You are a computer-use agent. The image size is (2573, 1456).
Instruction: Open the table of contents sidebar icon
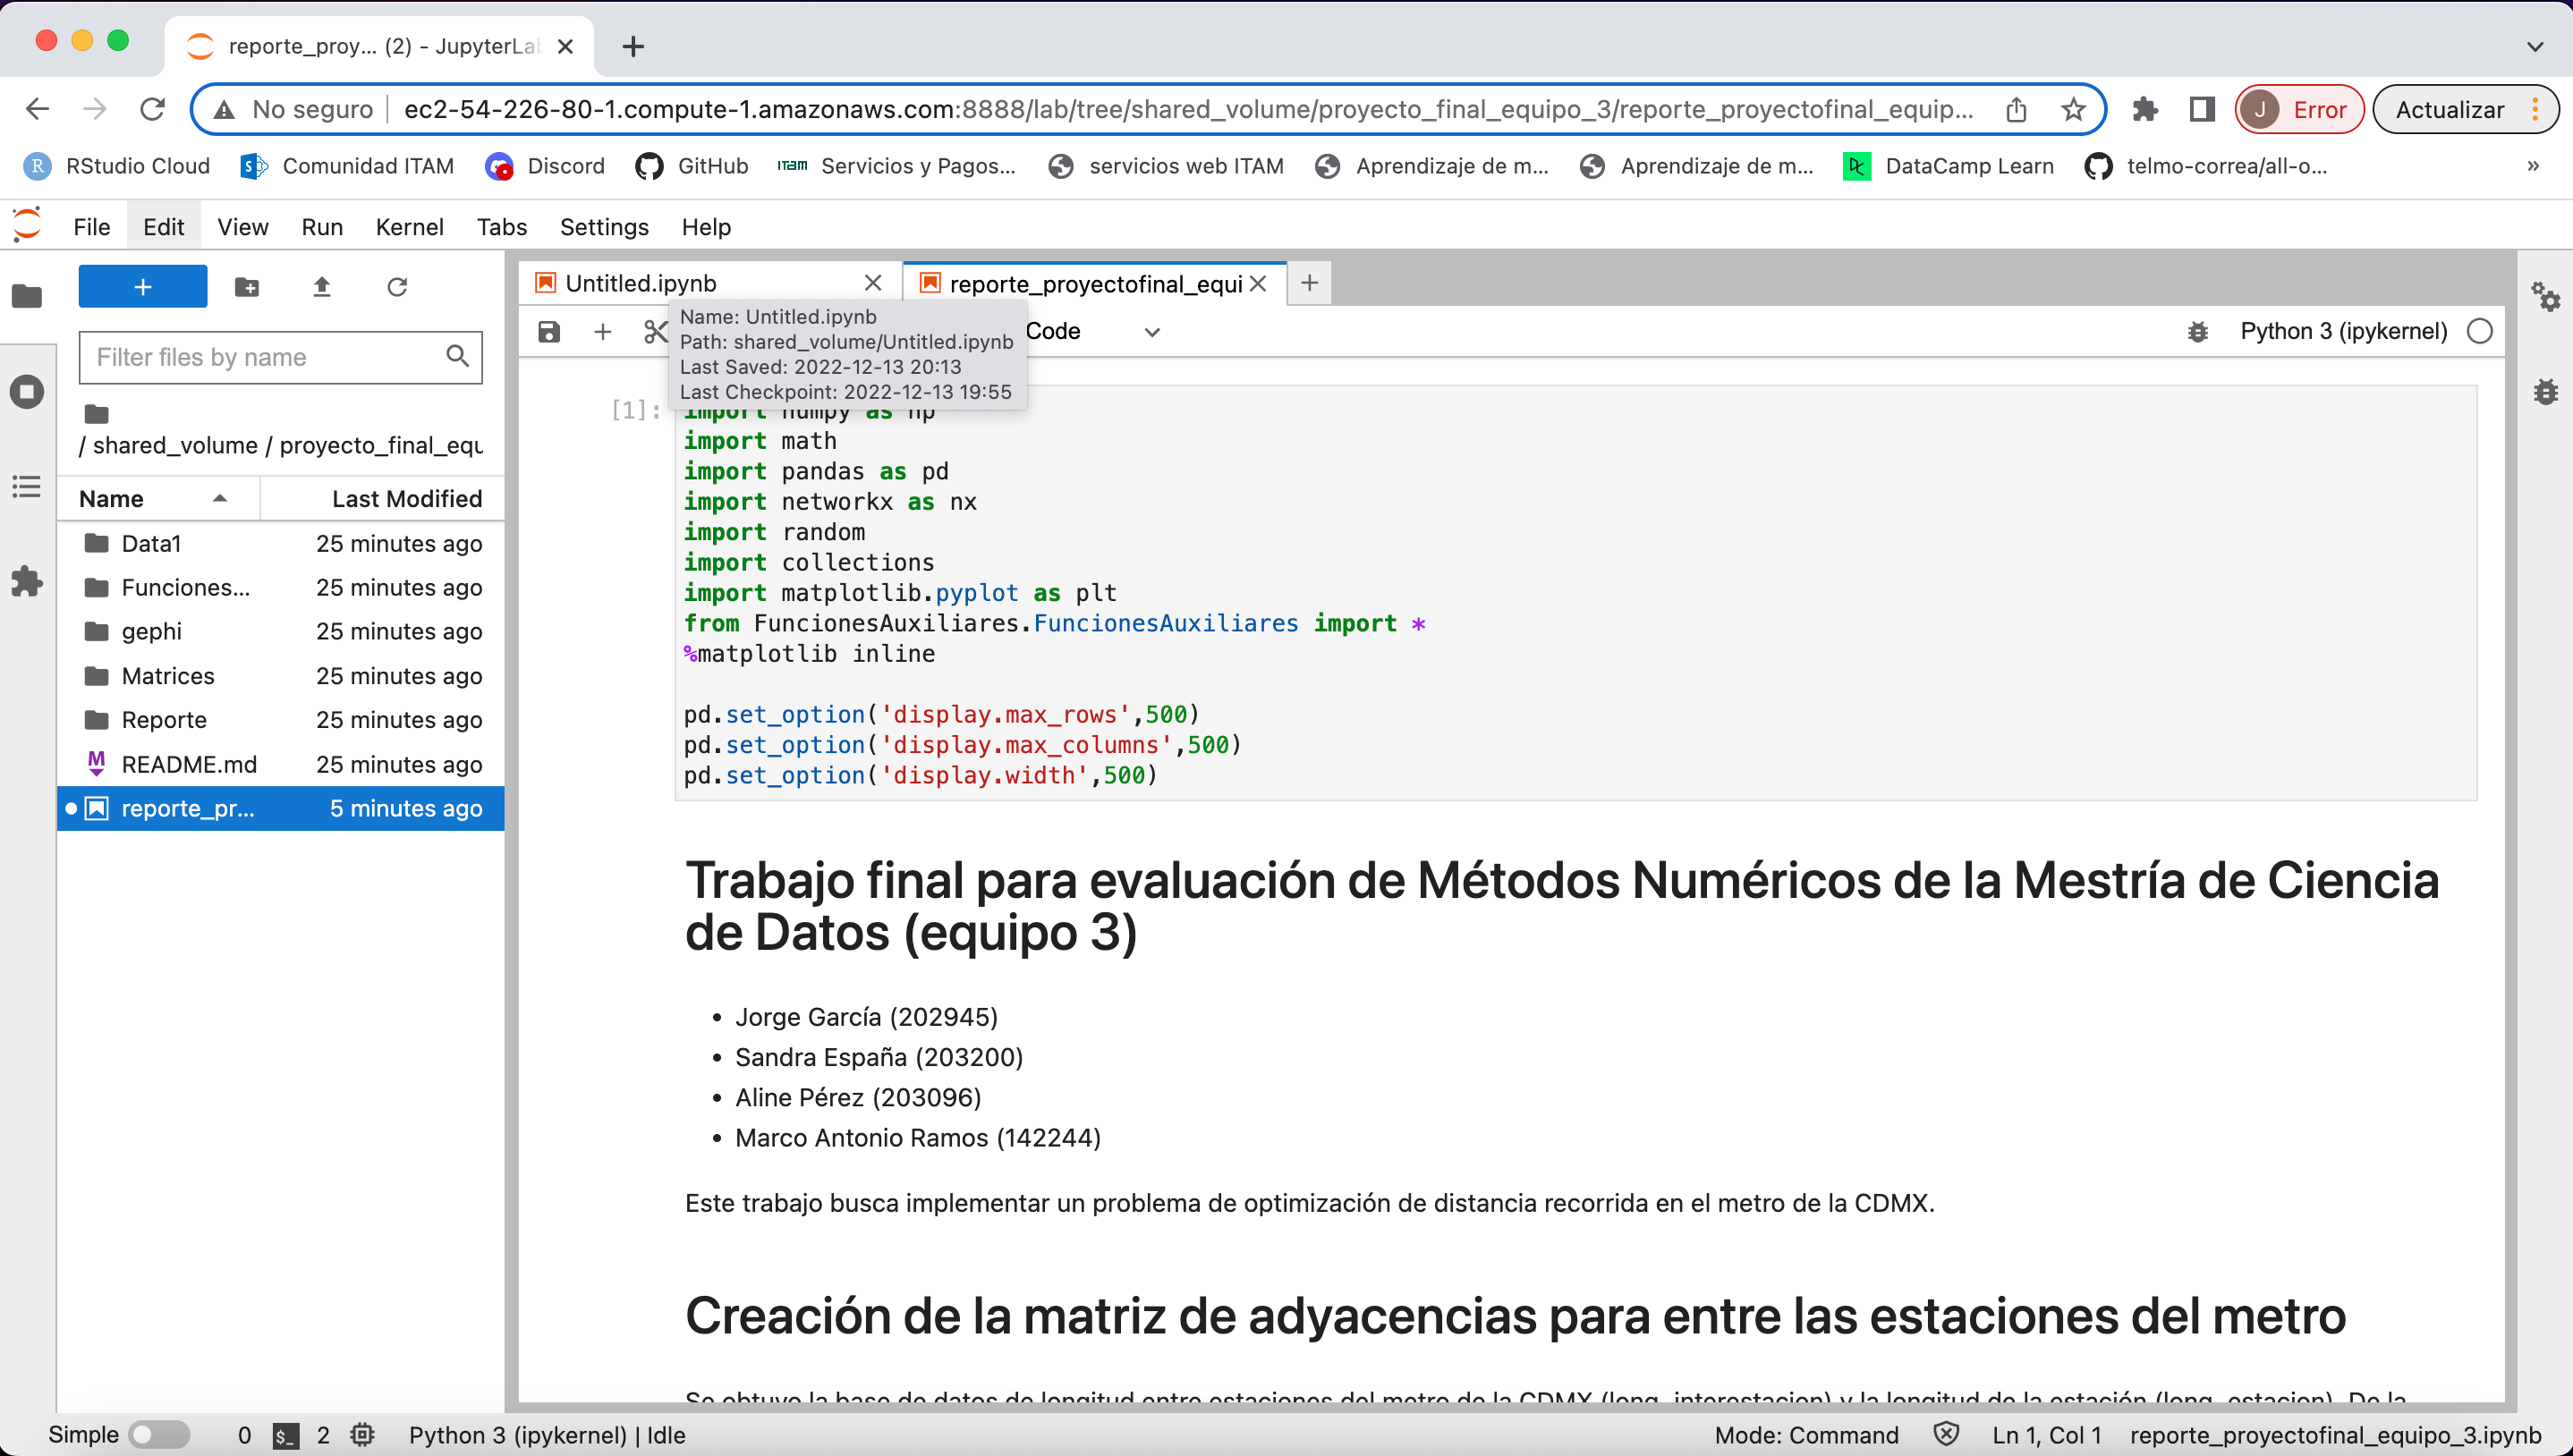[27, 487]
